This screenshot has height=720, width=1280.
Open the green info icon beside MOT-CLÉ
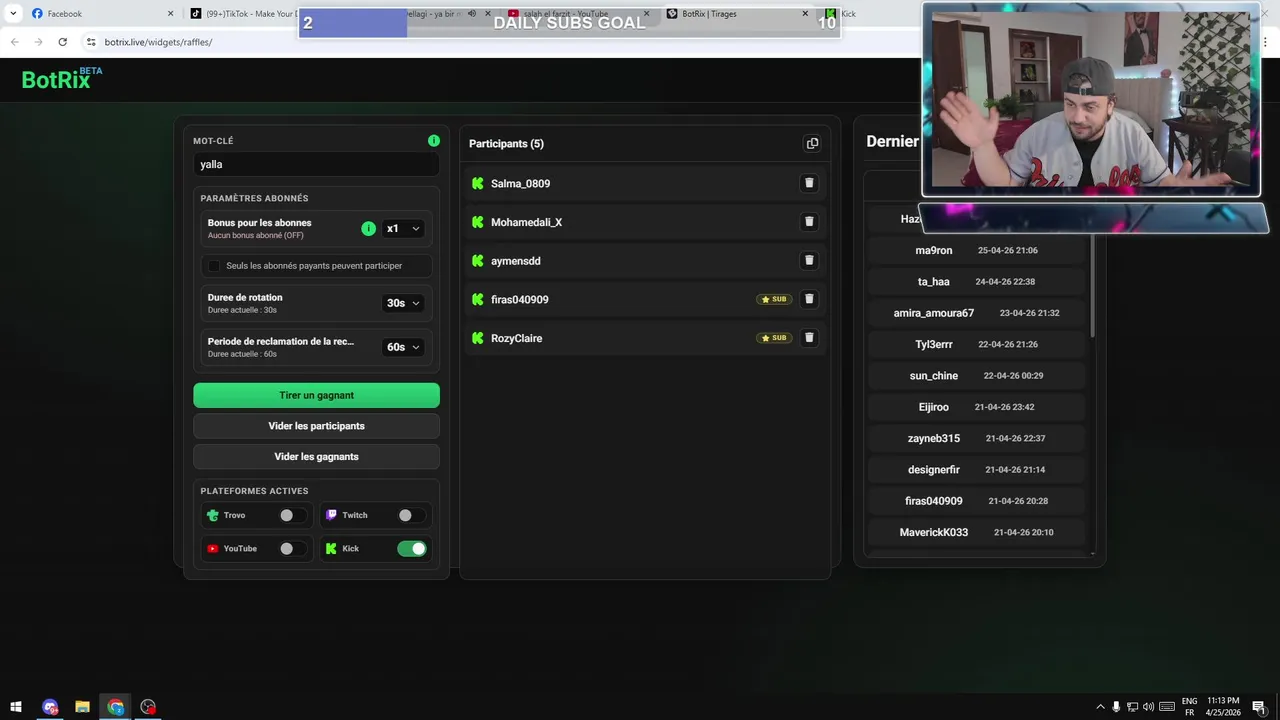(433, 141)
